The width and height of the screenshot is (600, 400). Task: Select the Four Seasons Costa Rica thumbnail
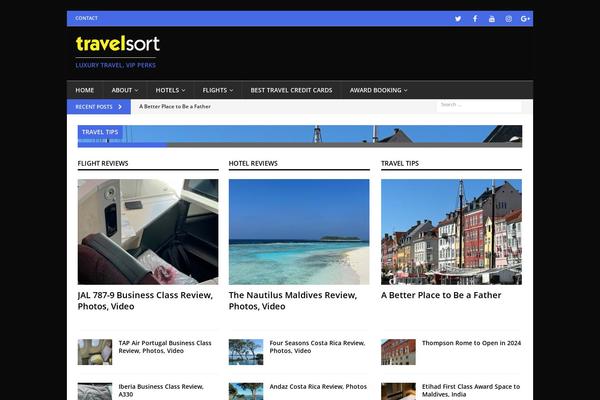click(x=246, y=351)
